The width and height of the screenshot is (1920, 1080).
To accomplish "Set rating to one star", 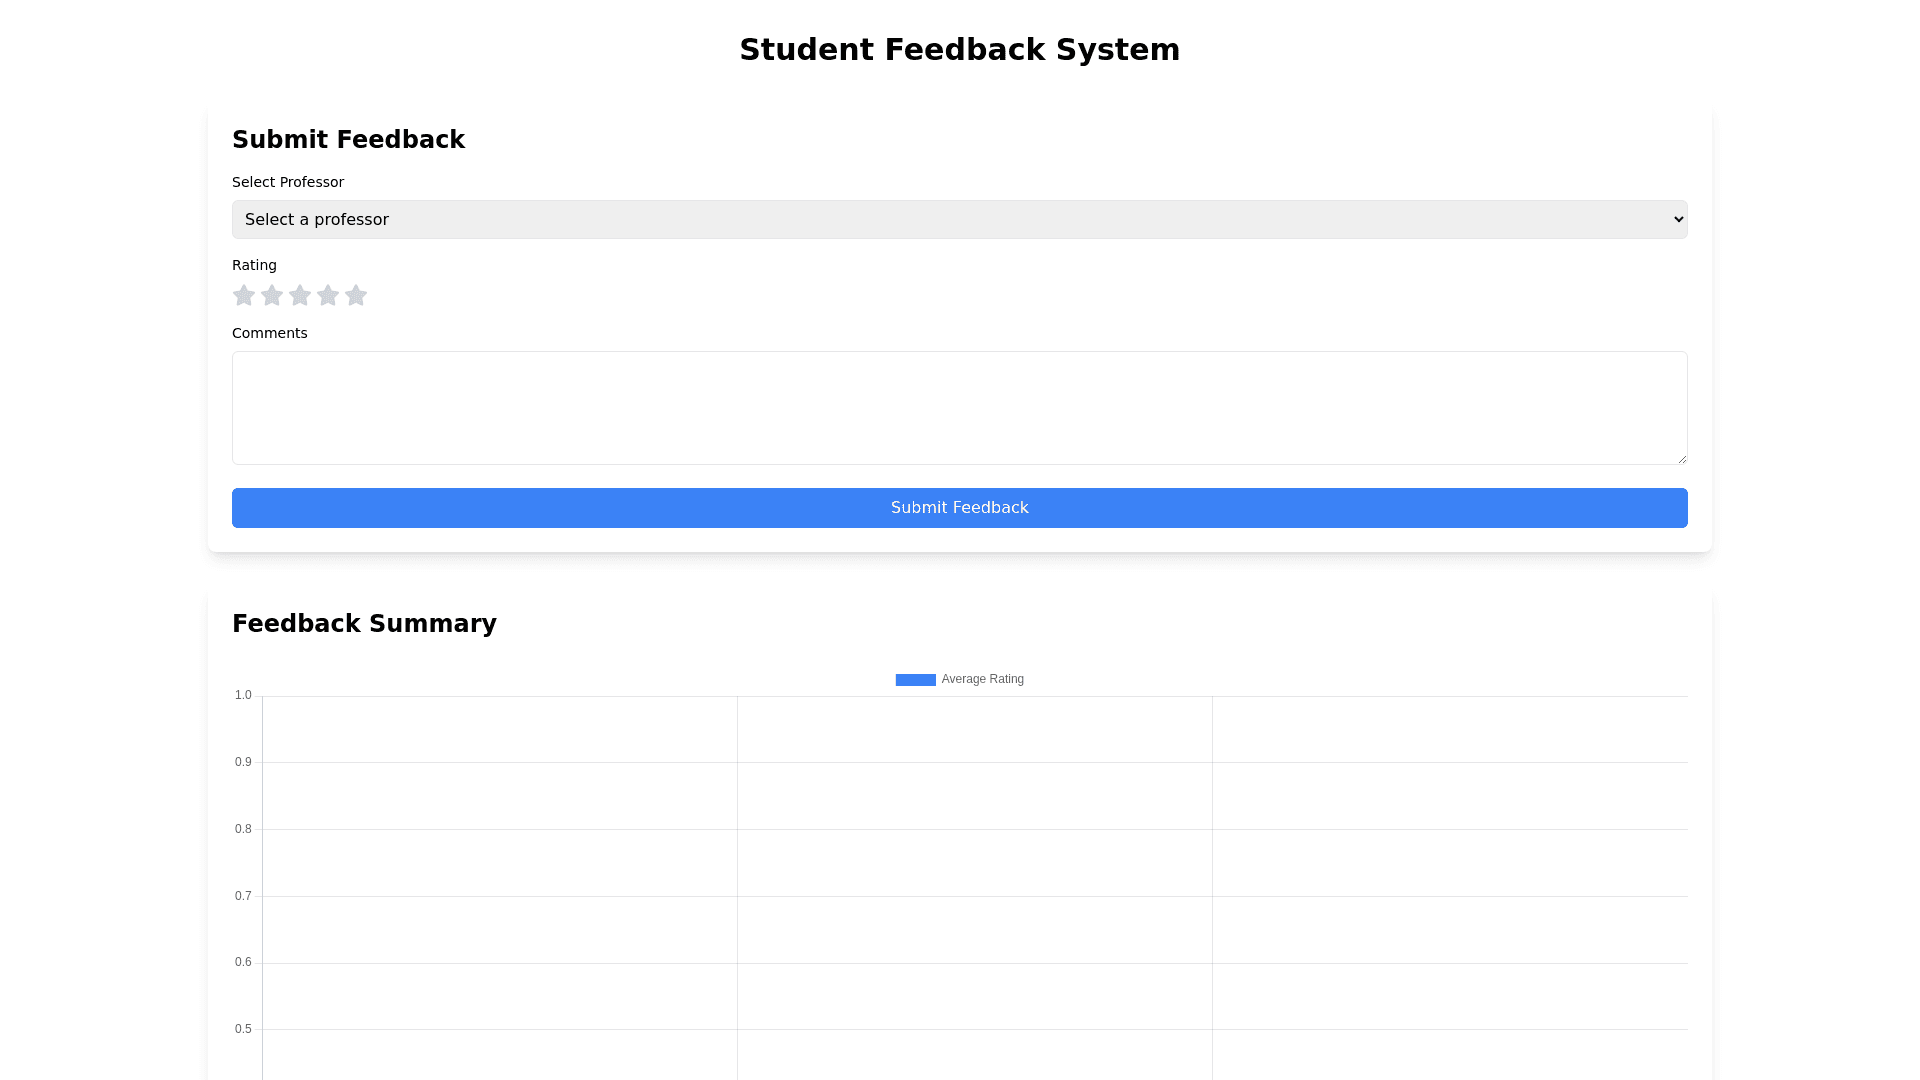I will click(244, 296).
